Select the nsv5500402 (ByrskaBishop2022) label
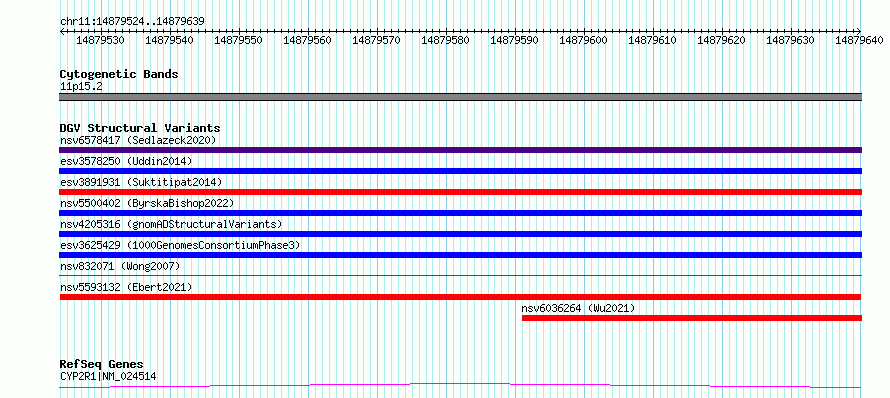 pos(147,203)
